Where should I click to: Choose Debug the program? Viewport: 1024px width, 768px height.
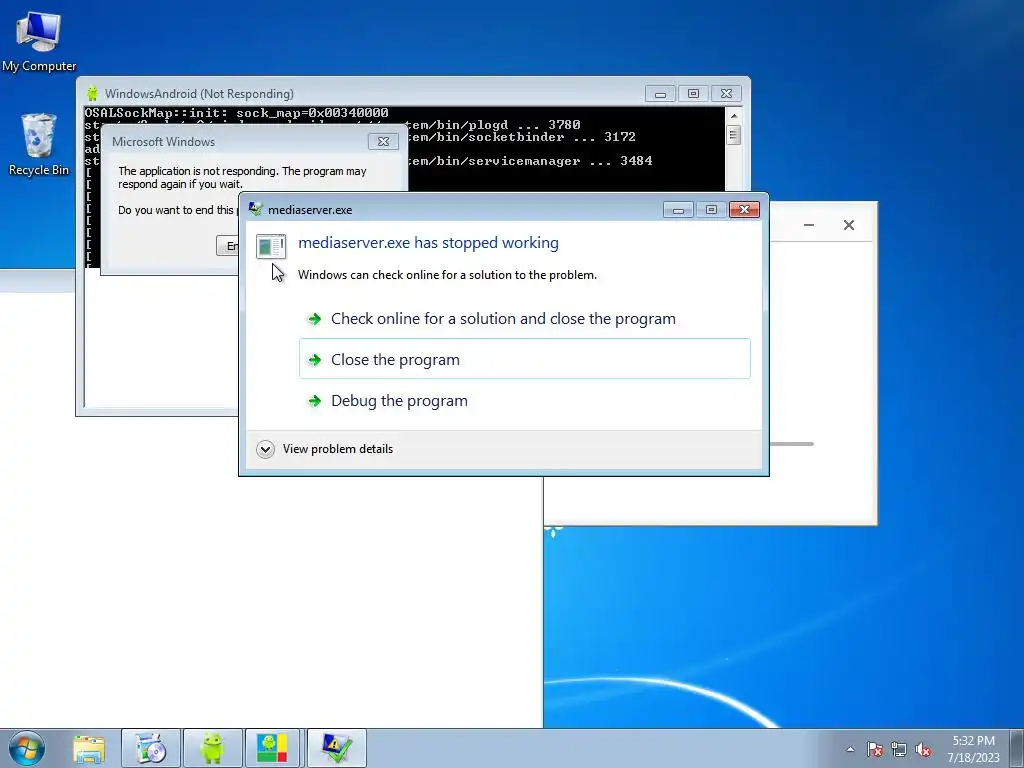[x=524, y=400]
